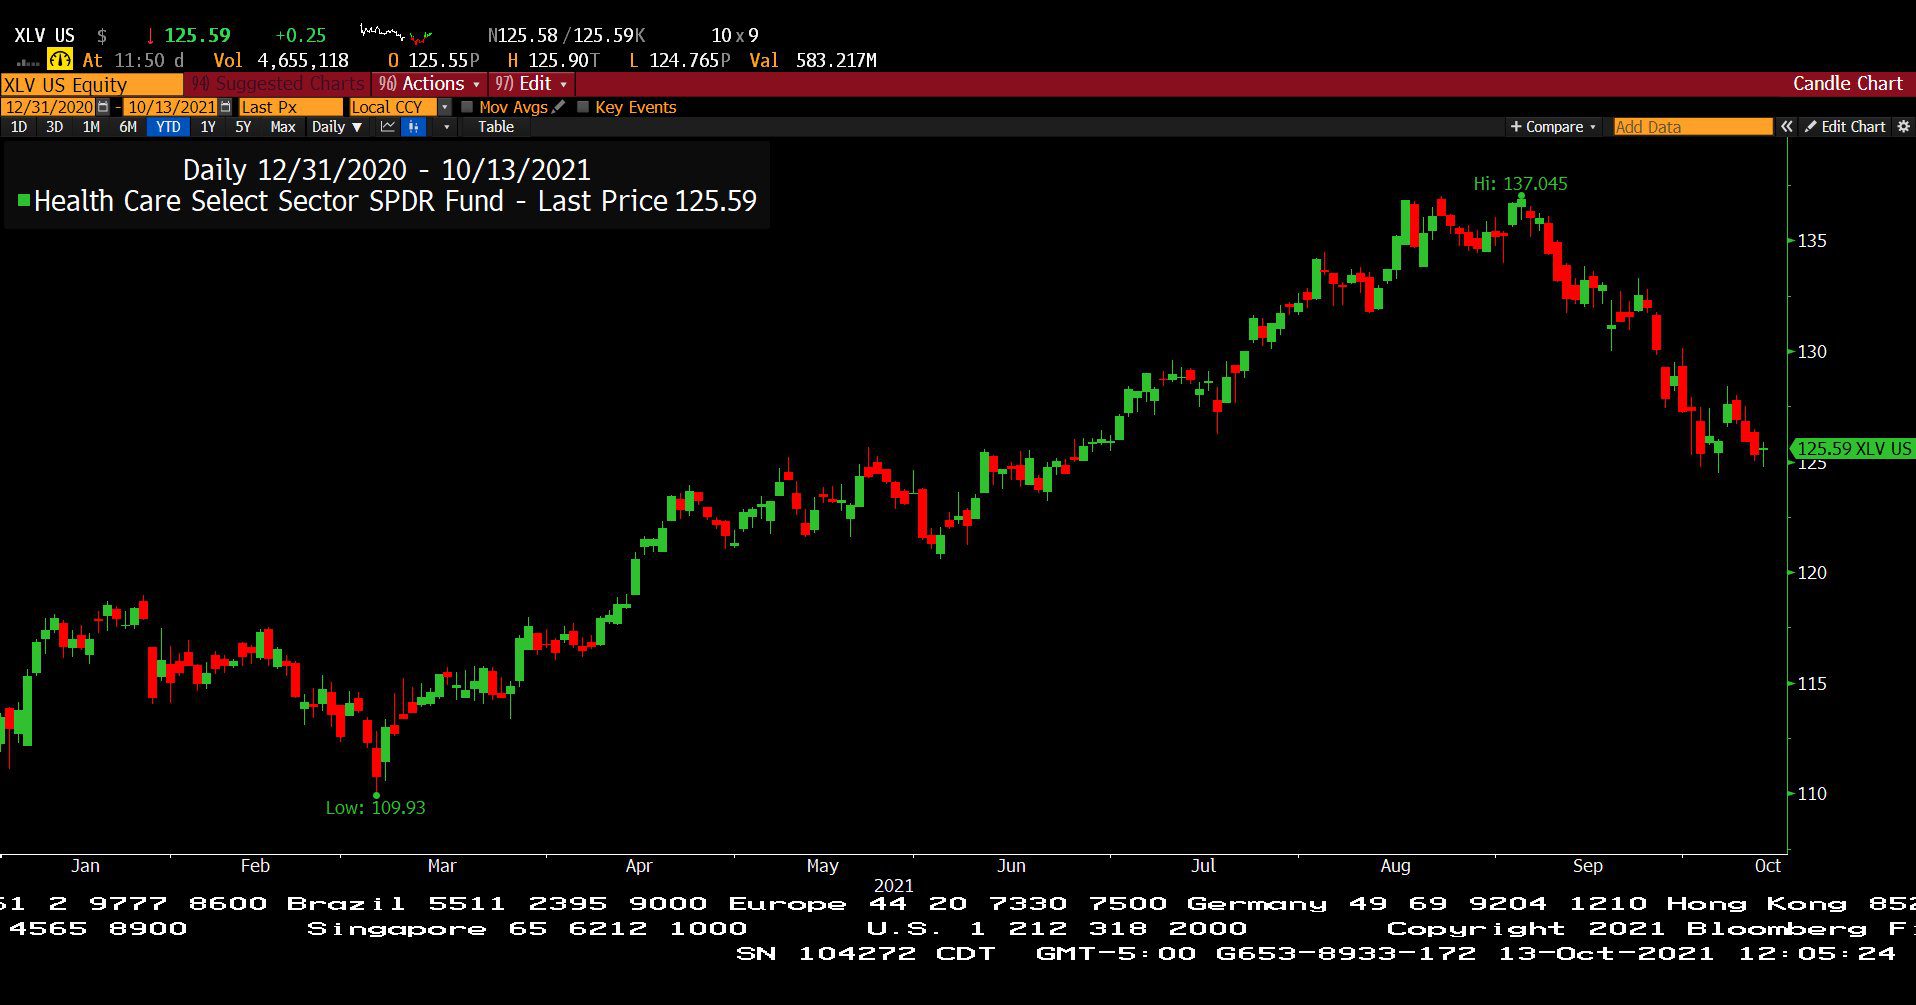Open the end date calendar picker
This screenshot has height=1005, width=1916.
[225, 107]
